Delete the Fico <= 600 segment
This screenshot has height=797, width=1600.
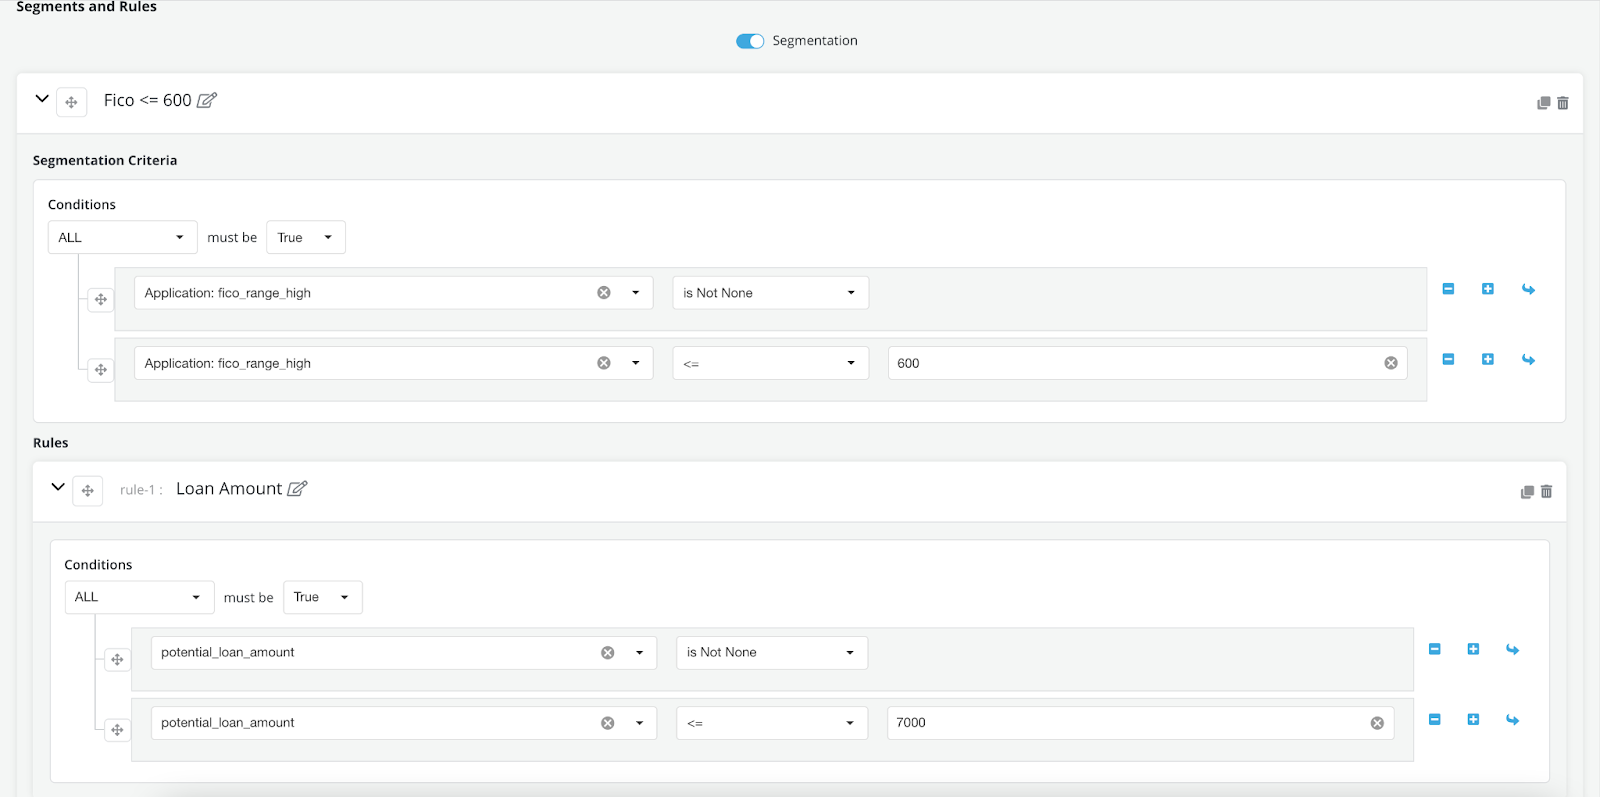1563,103
